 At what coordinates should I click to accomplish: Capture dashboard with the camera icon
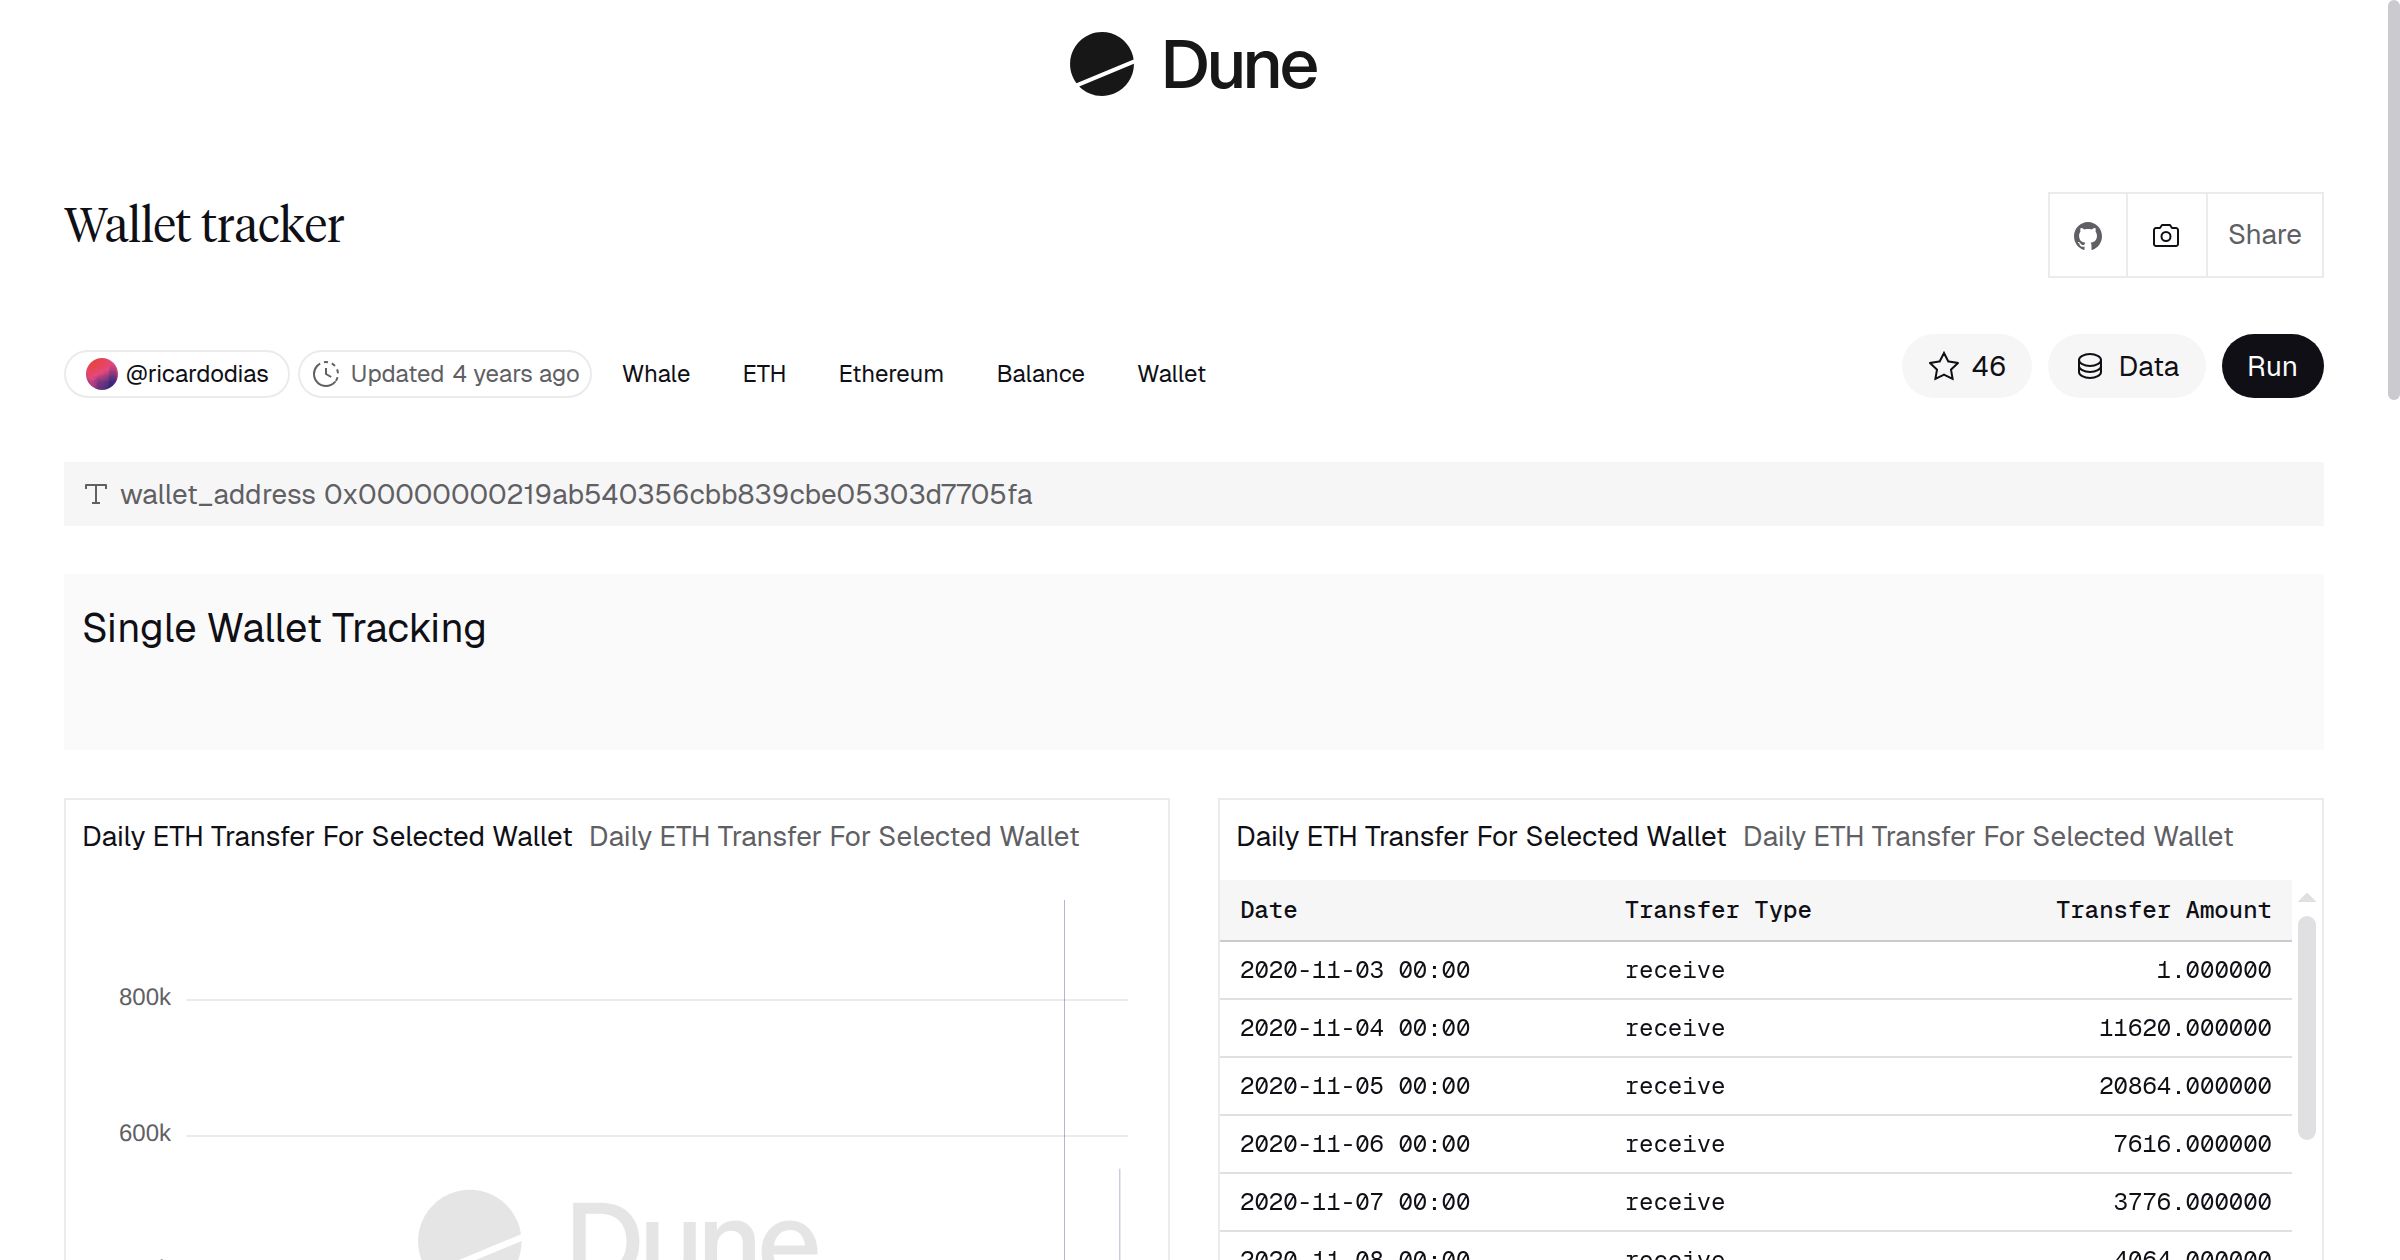tap(2164, 235)
